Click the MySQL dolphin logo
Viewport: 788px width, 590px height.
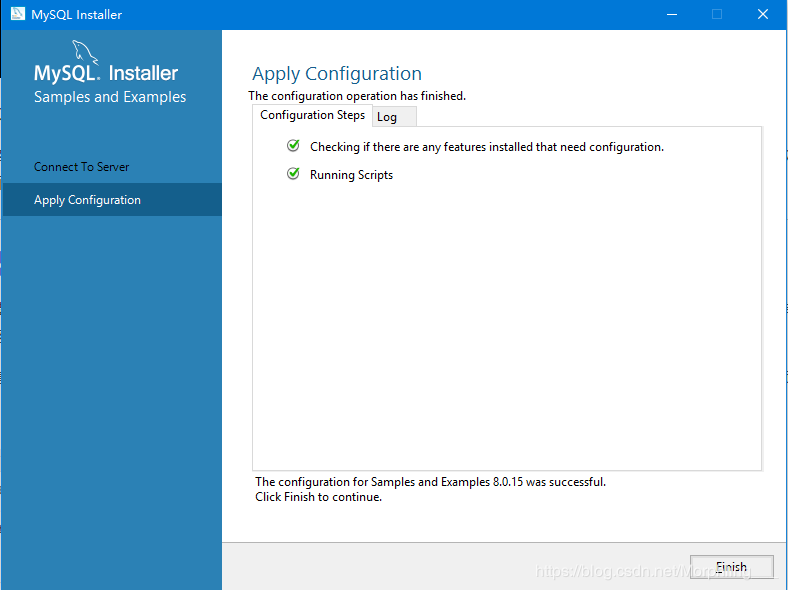point(85,52)
